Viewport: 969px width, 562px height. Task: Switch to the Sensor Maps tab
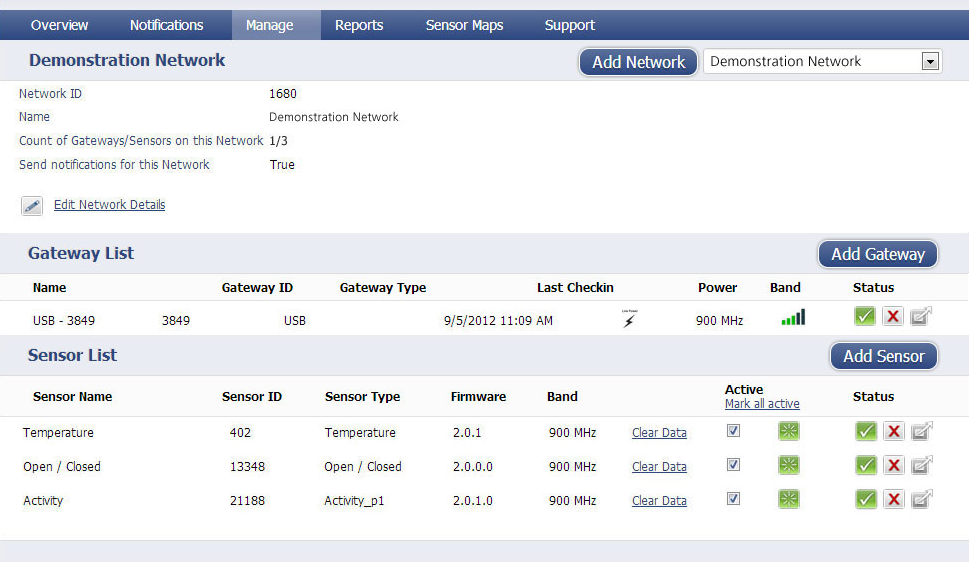click(x=465, y=25)
